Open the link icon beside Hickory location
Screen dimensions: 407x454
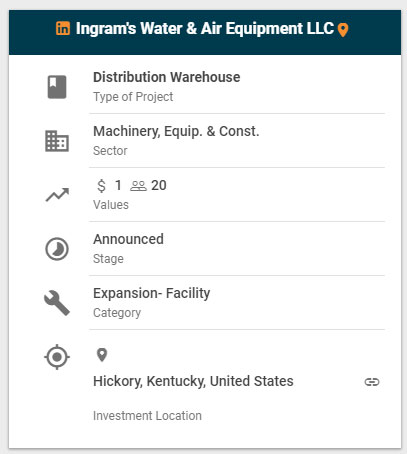click(x=372, y=382)
